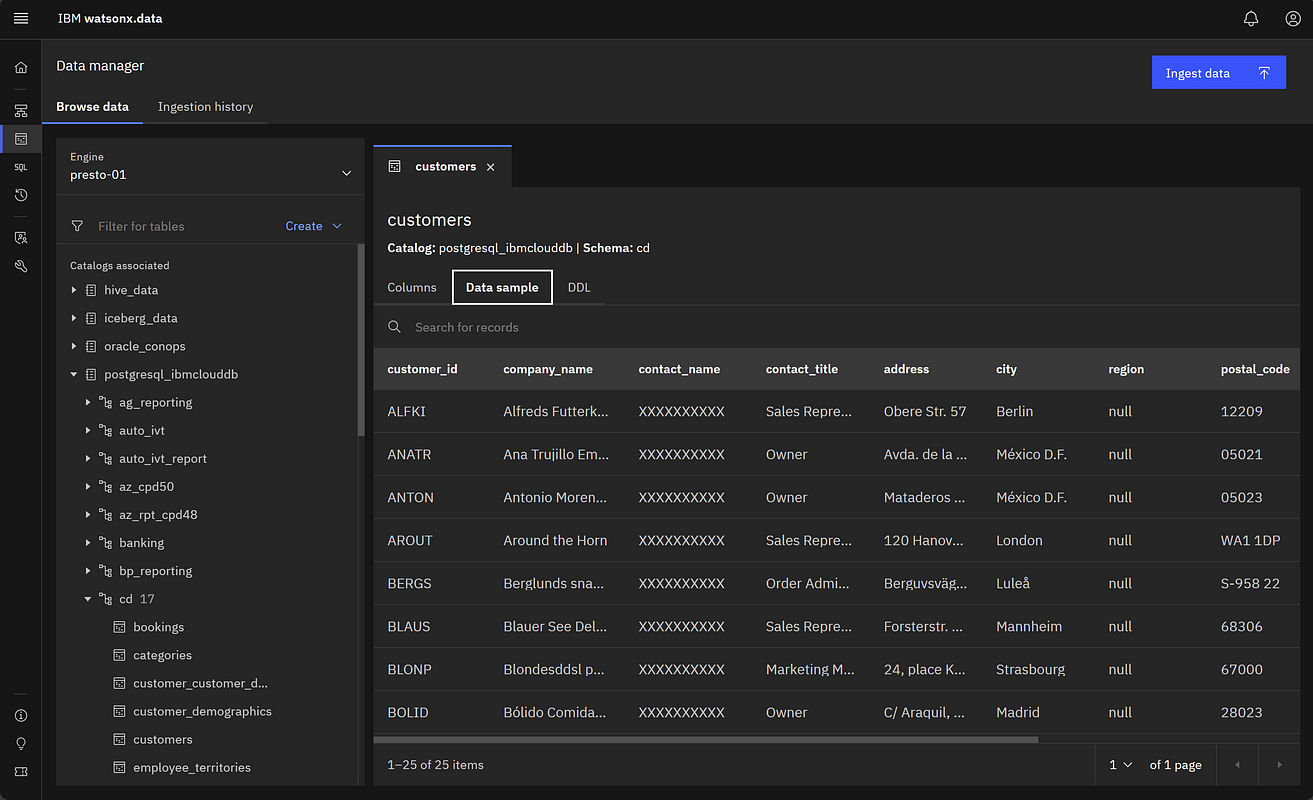Go to next page arrow
Image resolution: width=1313 pixels, height=800 pixels.
(1279, 765)
